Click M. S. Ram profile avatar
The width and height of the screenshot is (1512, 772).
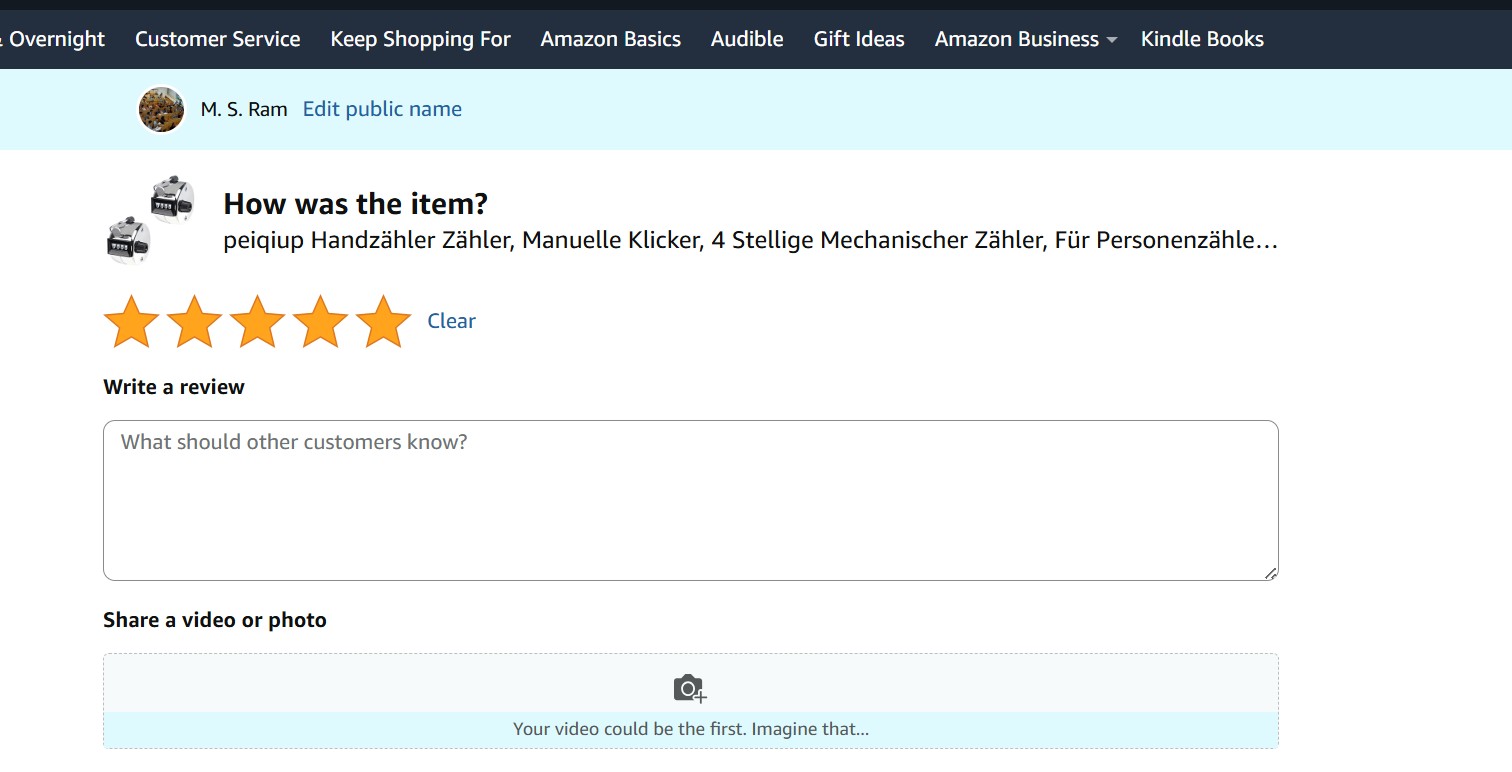click(161, 110)
